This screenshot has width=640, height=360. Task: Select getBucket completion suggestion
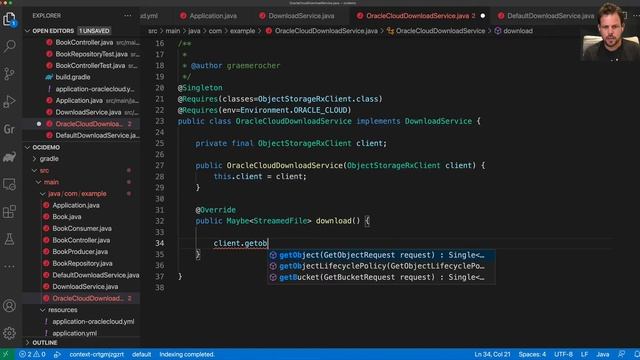point(382,277)
